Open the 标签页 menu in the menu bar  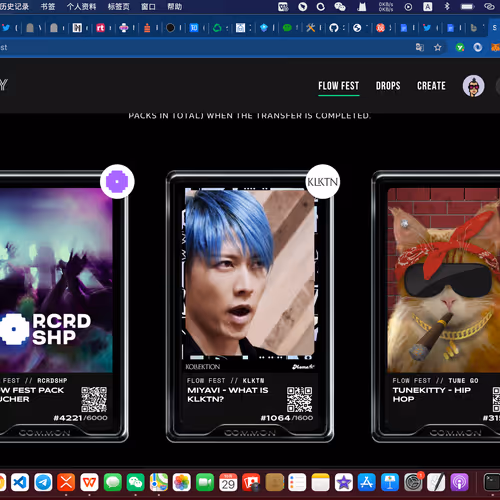click(x=119, y=6)
